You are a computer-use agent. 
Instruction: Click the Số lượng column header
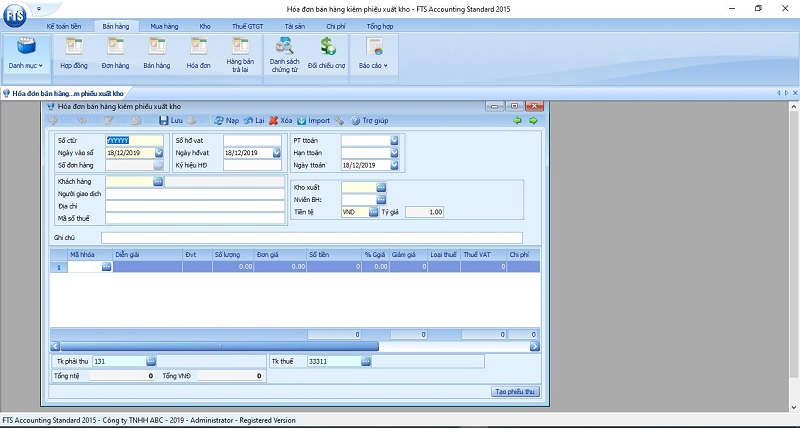coord(233,255)
